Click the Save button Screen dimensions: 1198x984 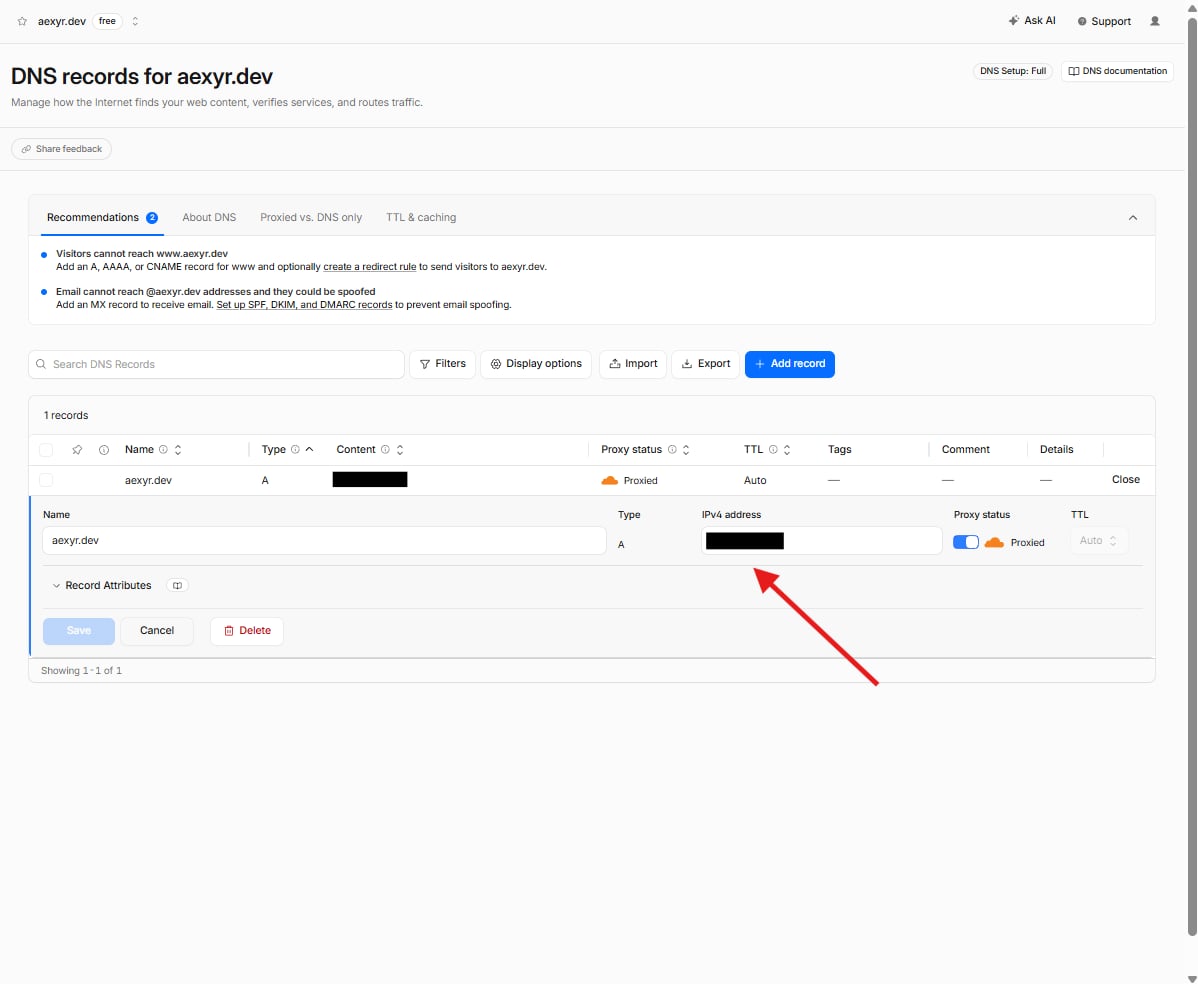tap(79, 631)
